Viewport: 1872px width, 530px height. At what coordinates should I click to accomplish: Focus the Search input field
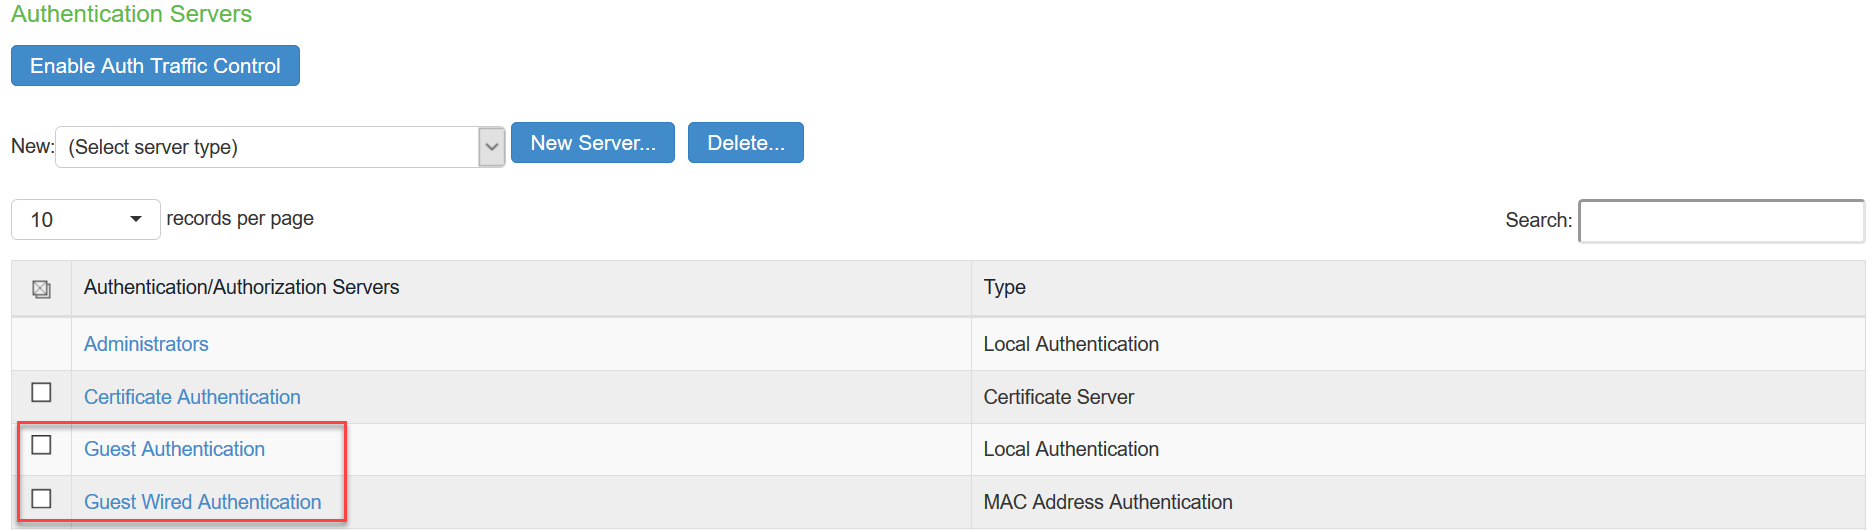pyautogui.click(x=1720, y=221)
